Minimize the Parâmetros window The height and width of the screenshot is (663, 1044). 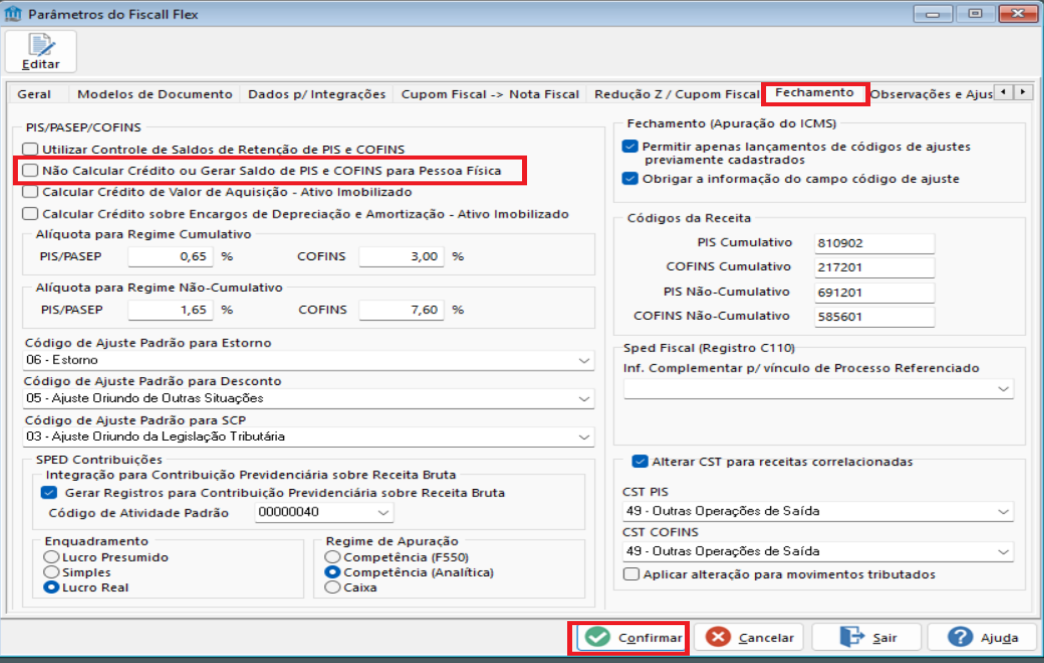(933, 13)
